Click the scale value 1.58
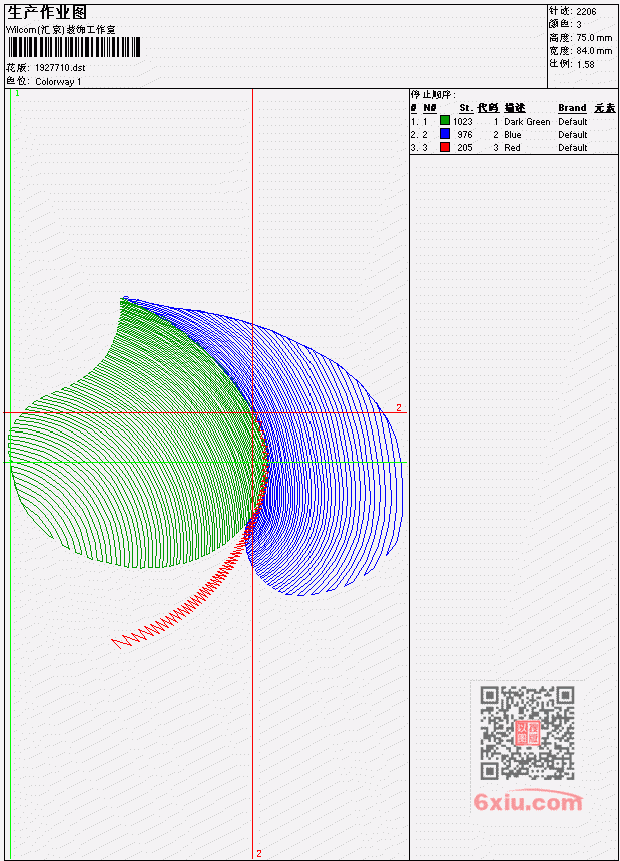620x861 pixels. (x=585, y=64)
